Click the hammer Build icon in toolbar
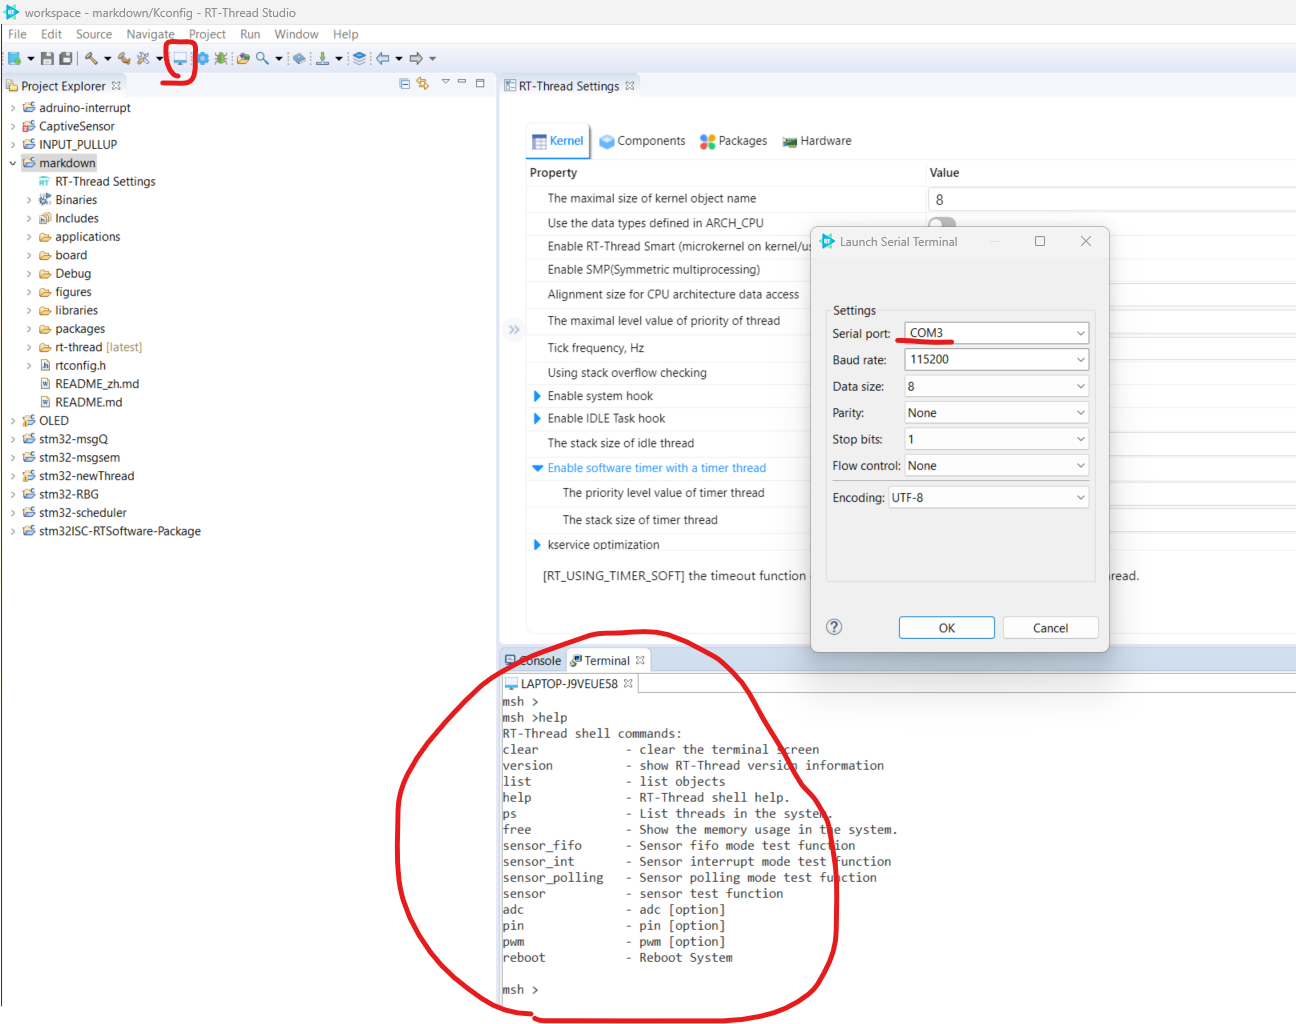1296x1024 pixels. 91,59
